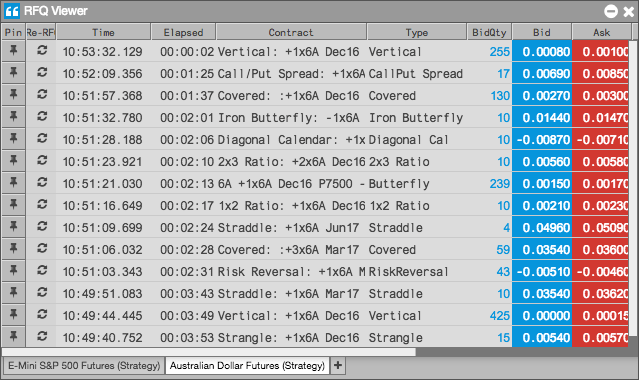Click the RFQ Viewer quote logo icon
This screenshot has height=380, width=639.
point(12,11)
